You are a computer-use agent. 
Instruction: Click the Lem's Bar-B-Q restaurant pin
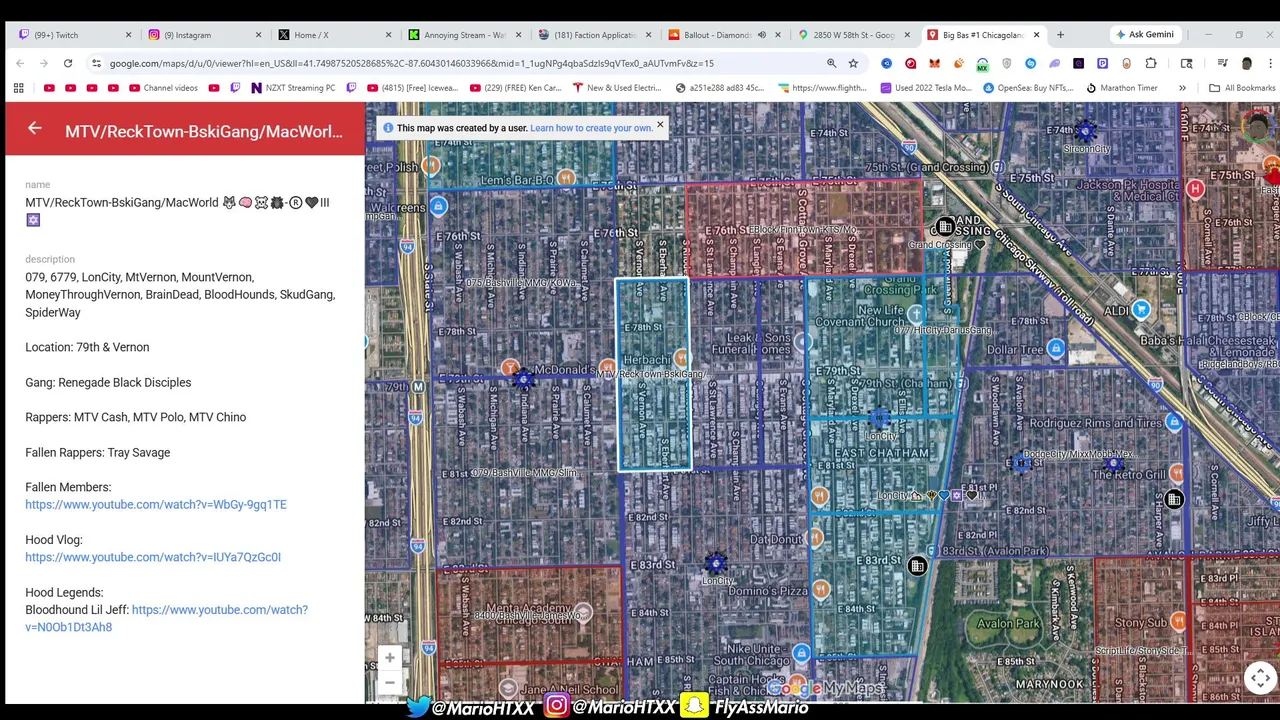566,178
